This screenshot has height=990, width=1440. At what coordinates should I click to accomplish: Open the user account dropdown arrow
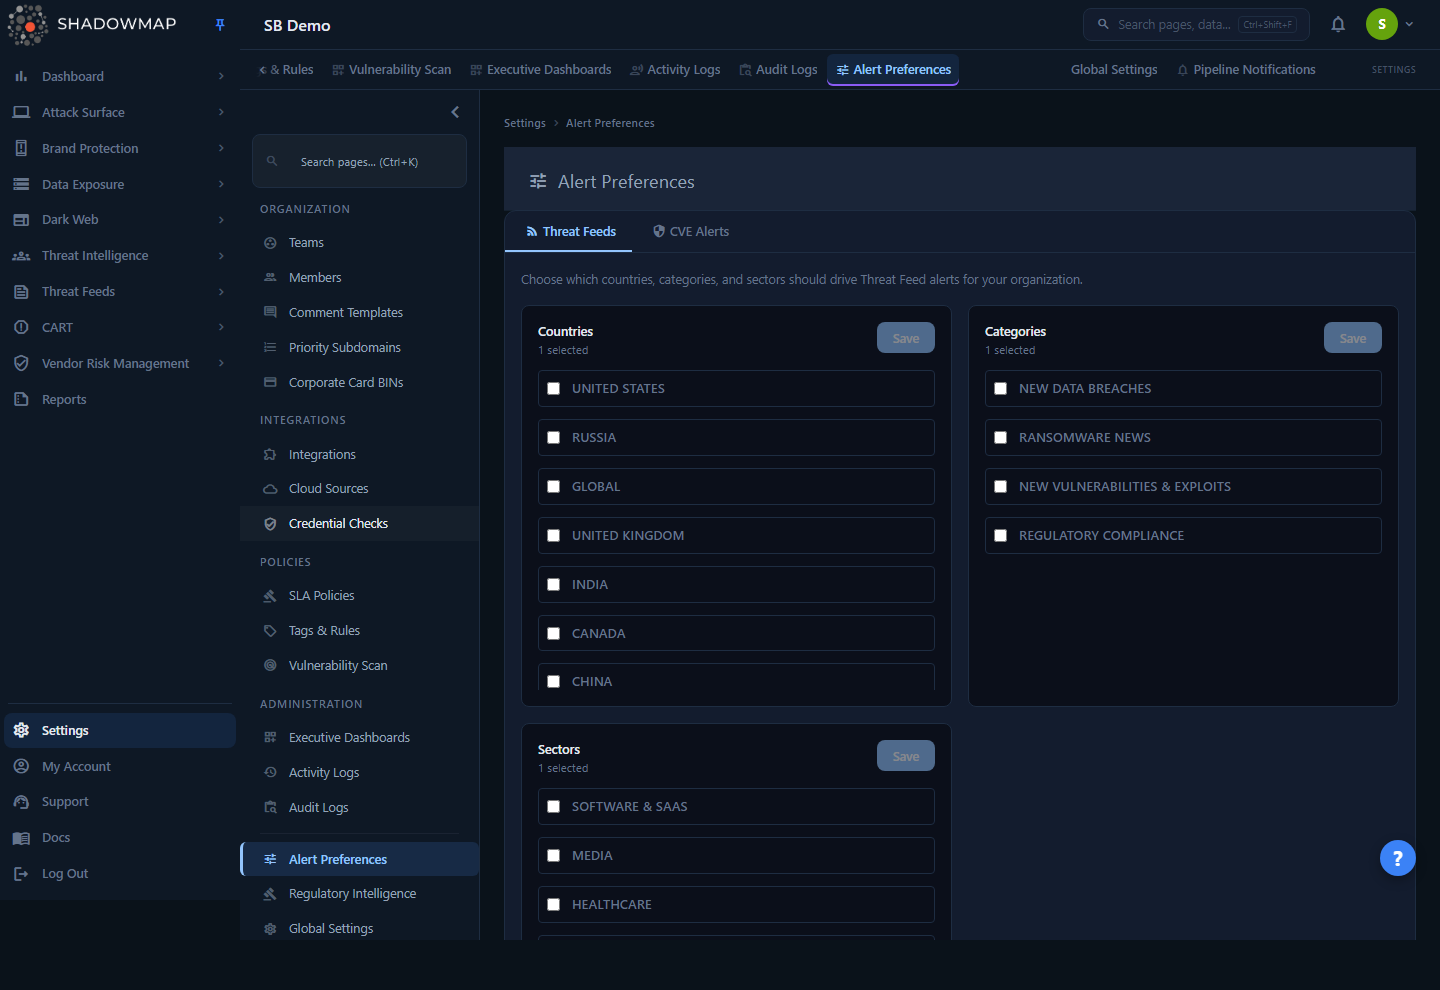tap(1409, 24)
